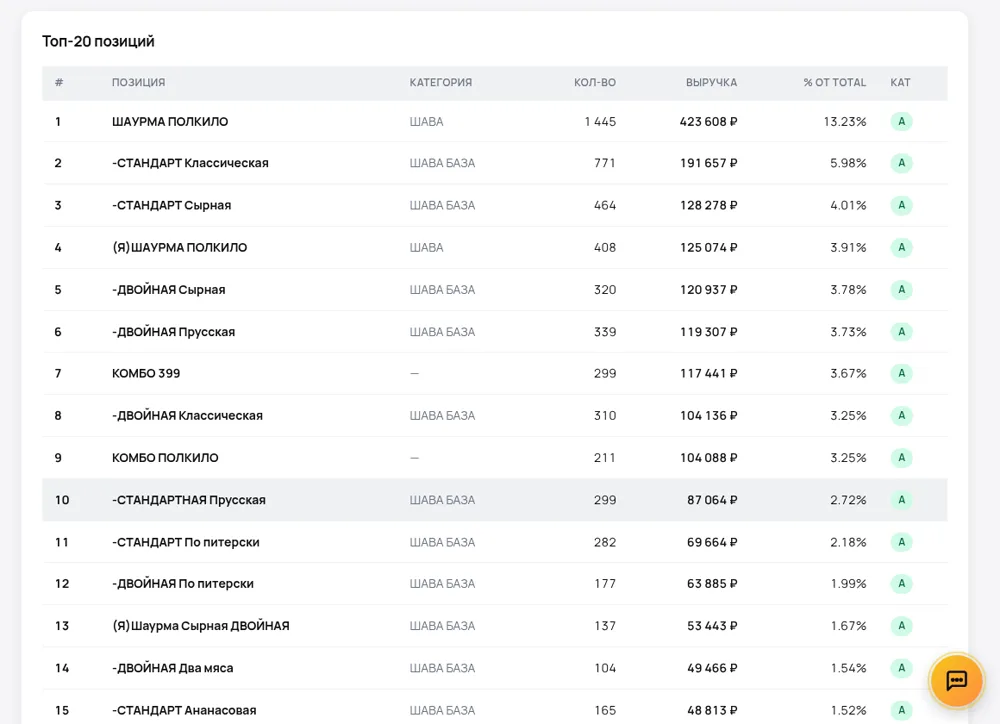Select the -СТАНДАРТ Ананасовая position
The image size is (1000, 724).
click(x=184, y=710)
